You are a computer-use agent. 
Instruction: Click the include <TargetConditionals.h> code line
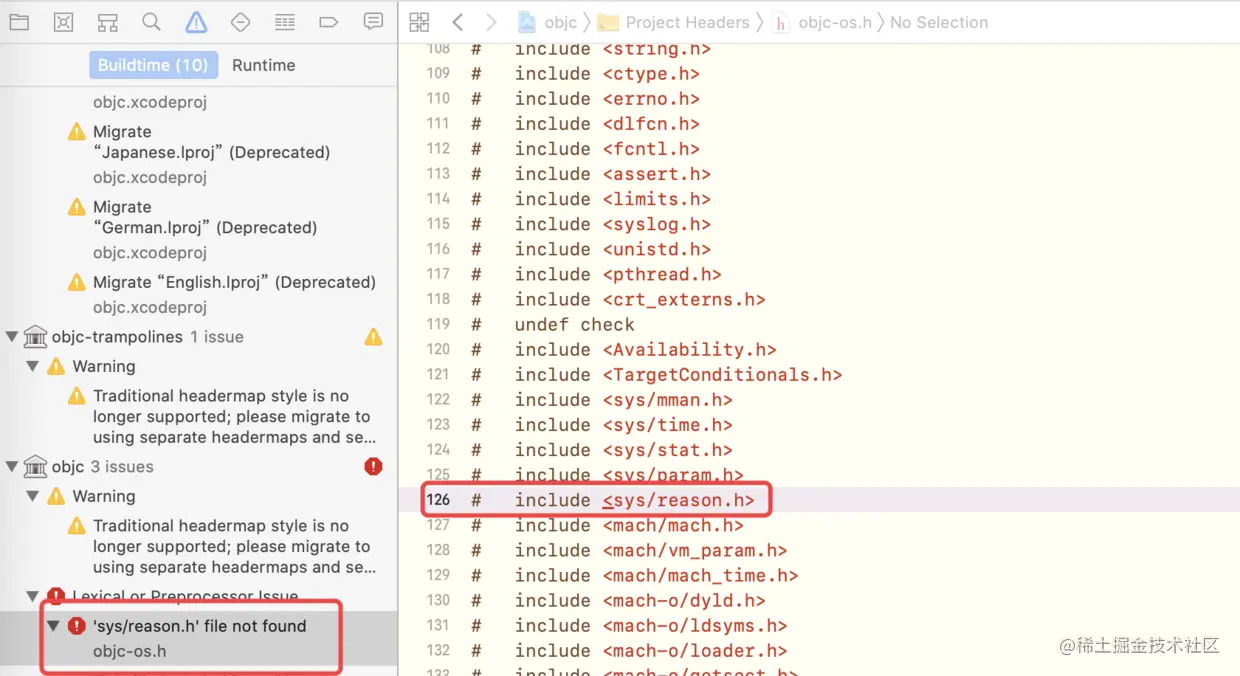point(657,374)
